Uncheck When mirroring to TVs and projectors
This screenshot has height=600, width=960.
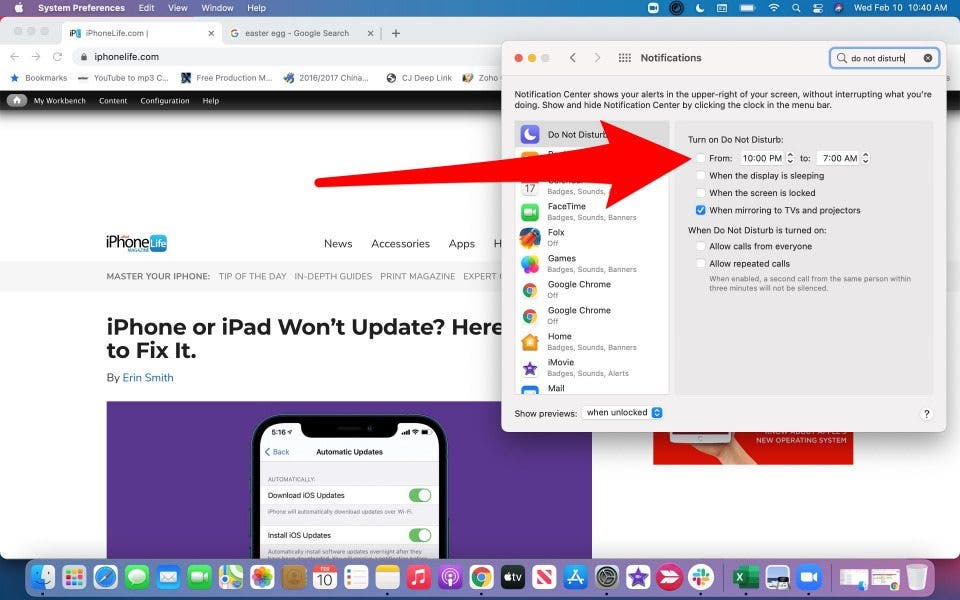(701, 210)
